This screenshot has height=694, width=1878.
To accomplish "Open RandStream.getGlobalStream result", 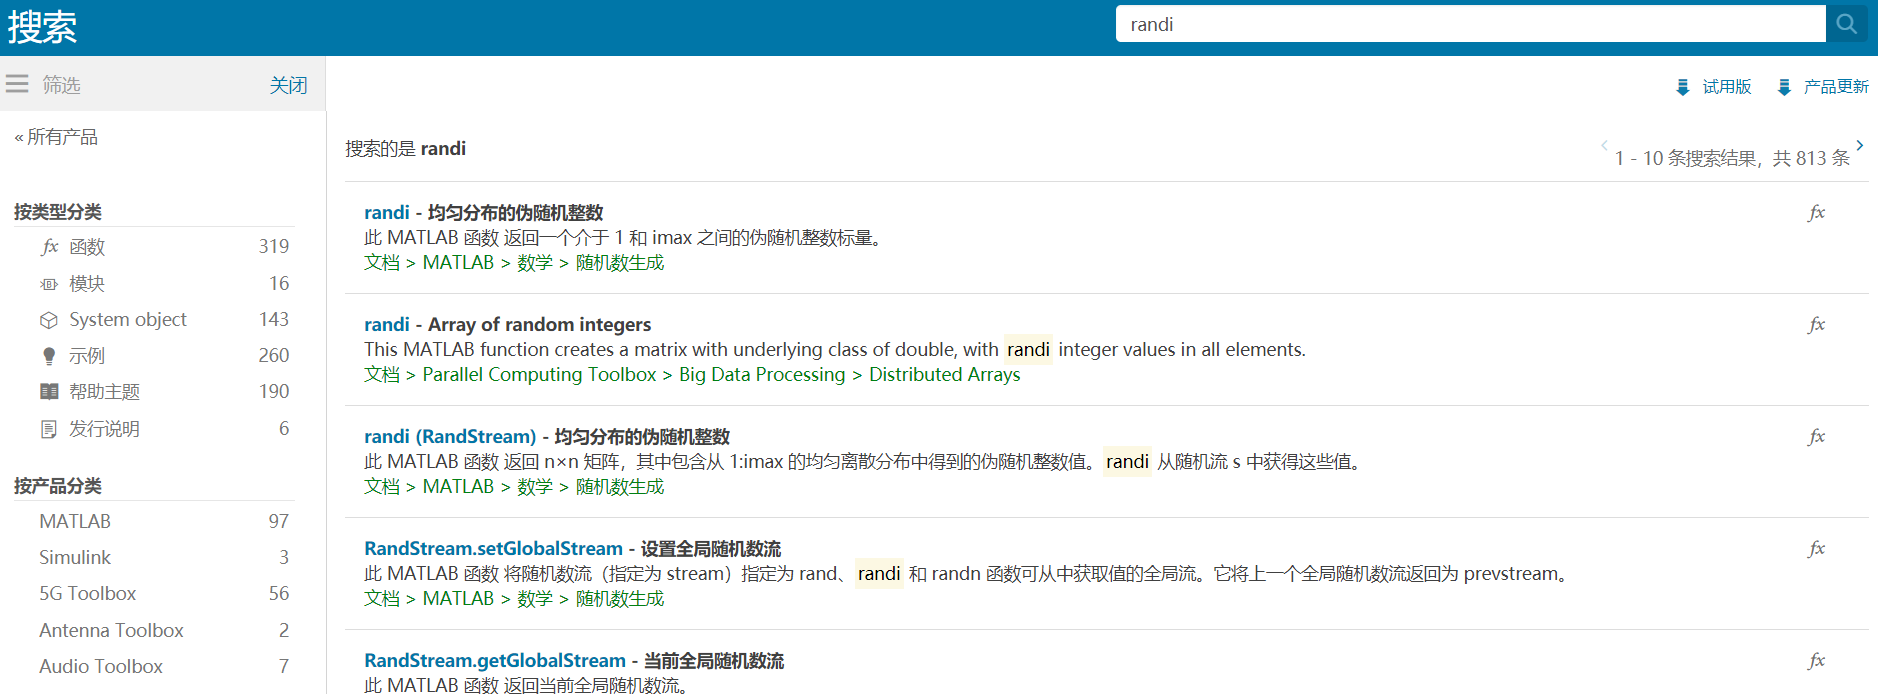I will (x=495, y=660).
